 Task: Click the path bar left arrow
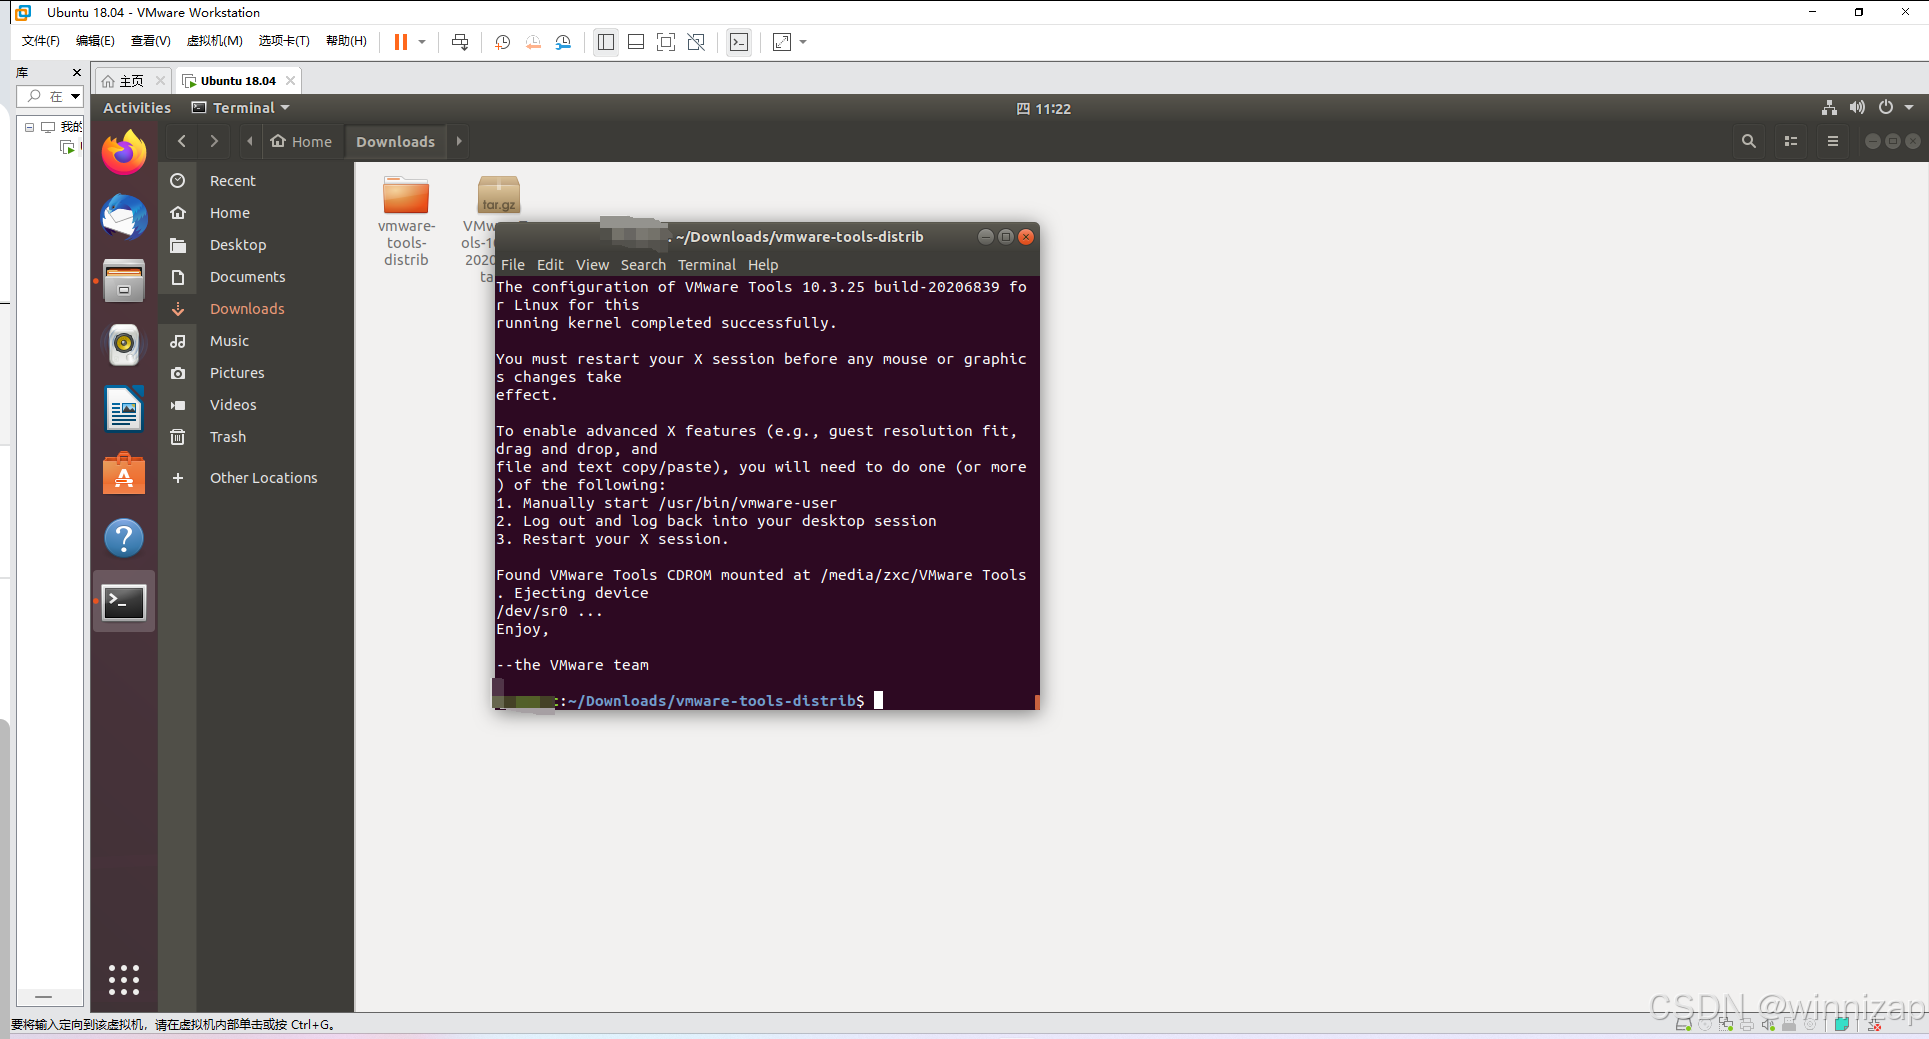(250, 141)
